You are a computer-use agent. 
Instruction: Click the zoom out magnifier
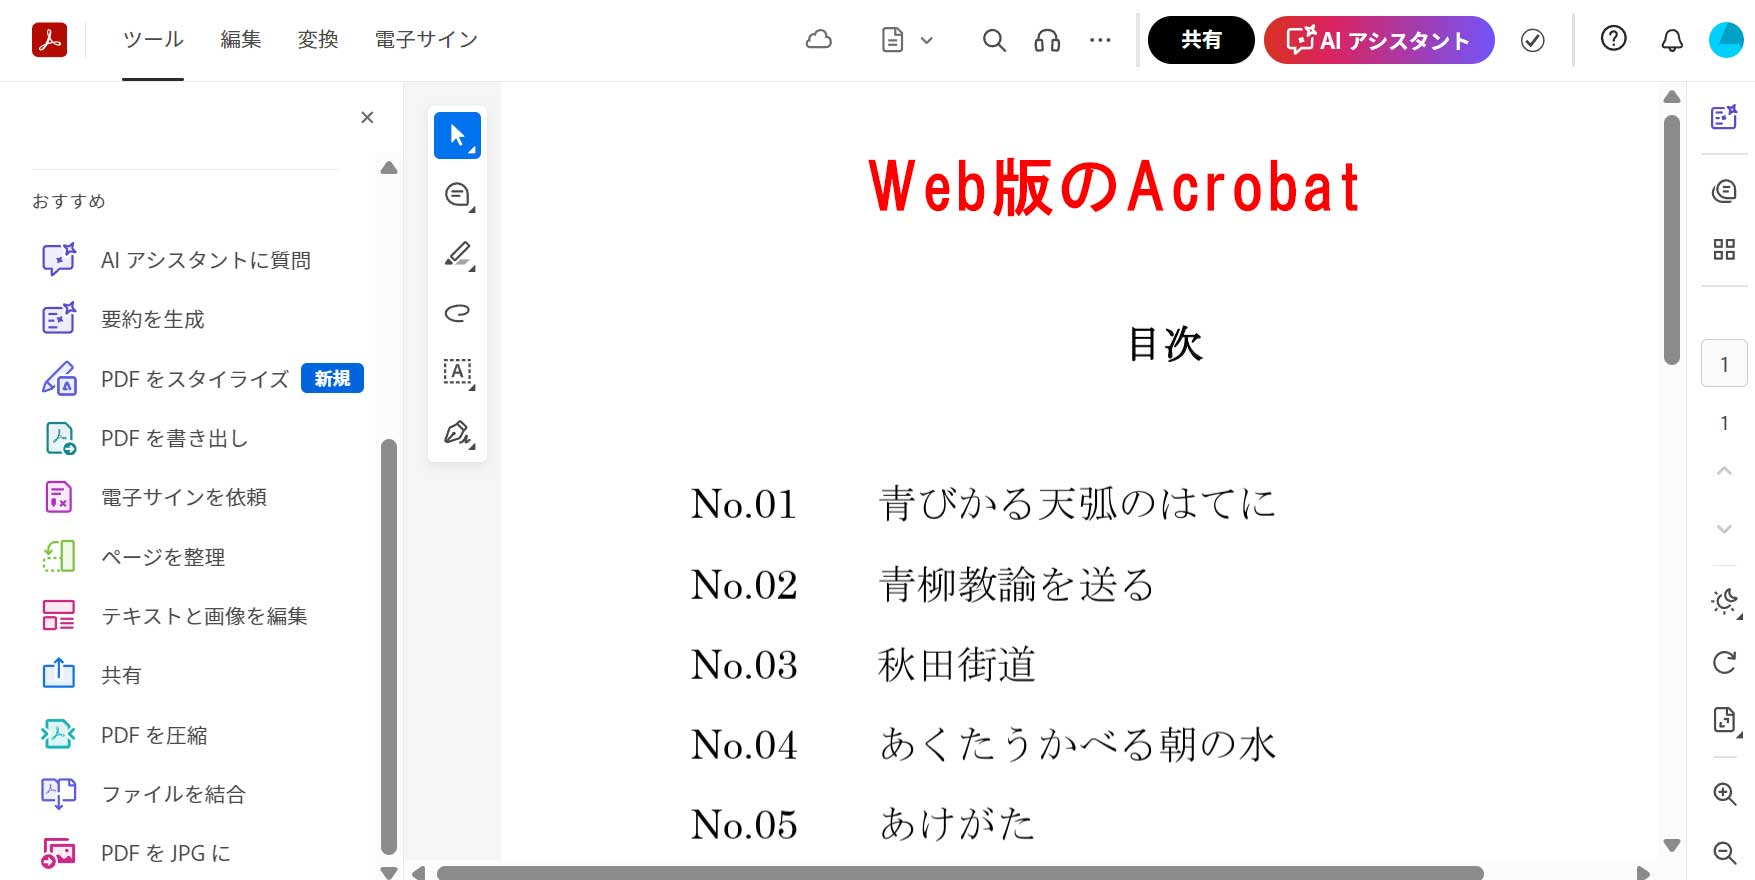pos(1724,852)
